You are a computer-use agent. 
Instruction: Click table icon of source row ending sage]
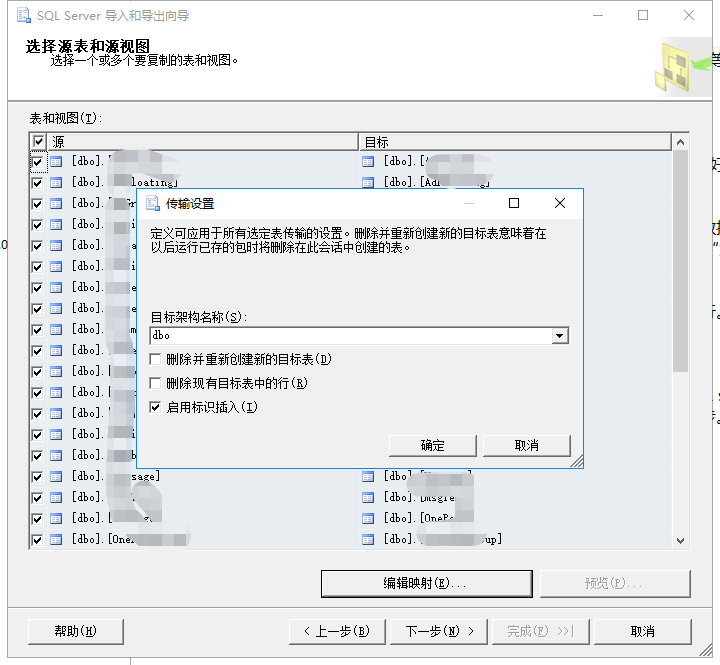pyautogui.click(x=56, y=477)
